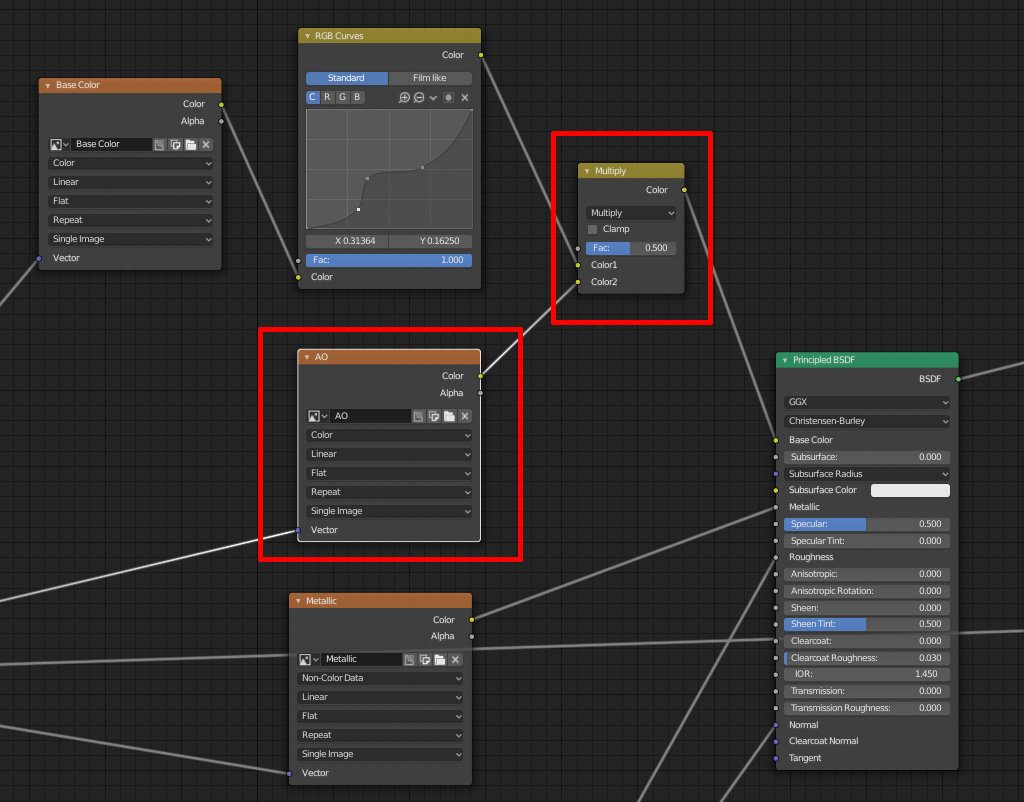Screen dimensions: 1024x802
Task: Reset the curve with the X icon
Action: point(465,97)
